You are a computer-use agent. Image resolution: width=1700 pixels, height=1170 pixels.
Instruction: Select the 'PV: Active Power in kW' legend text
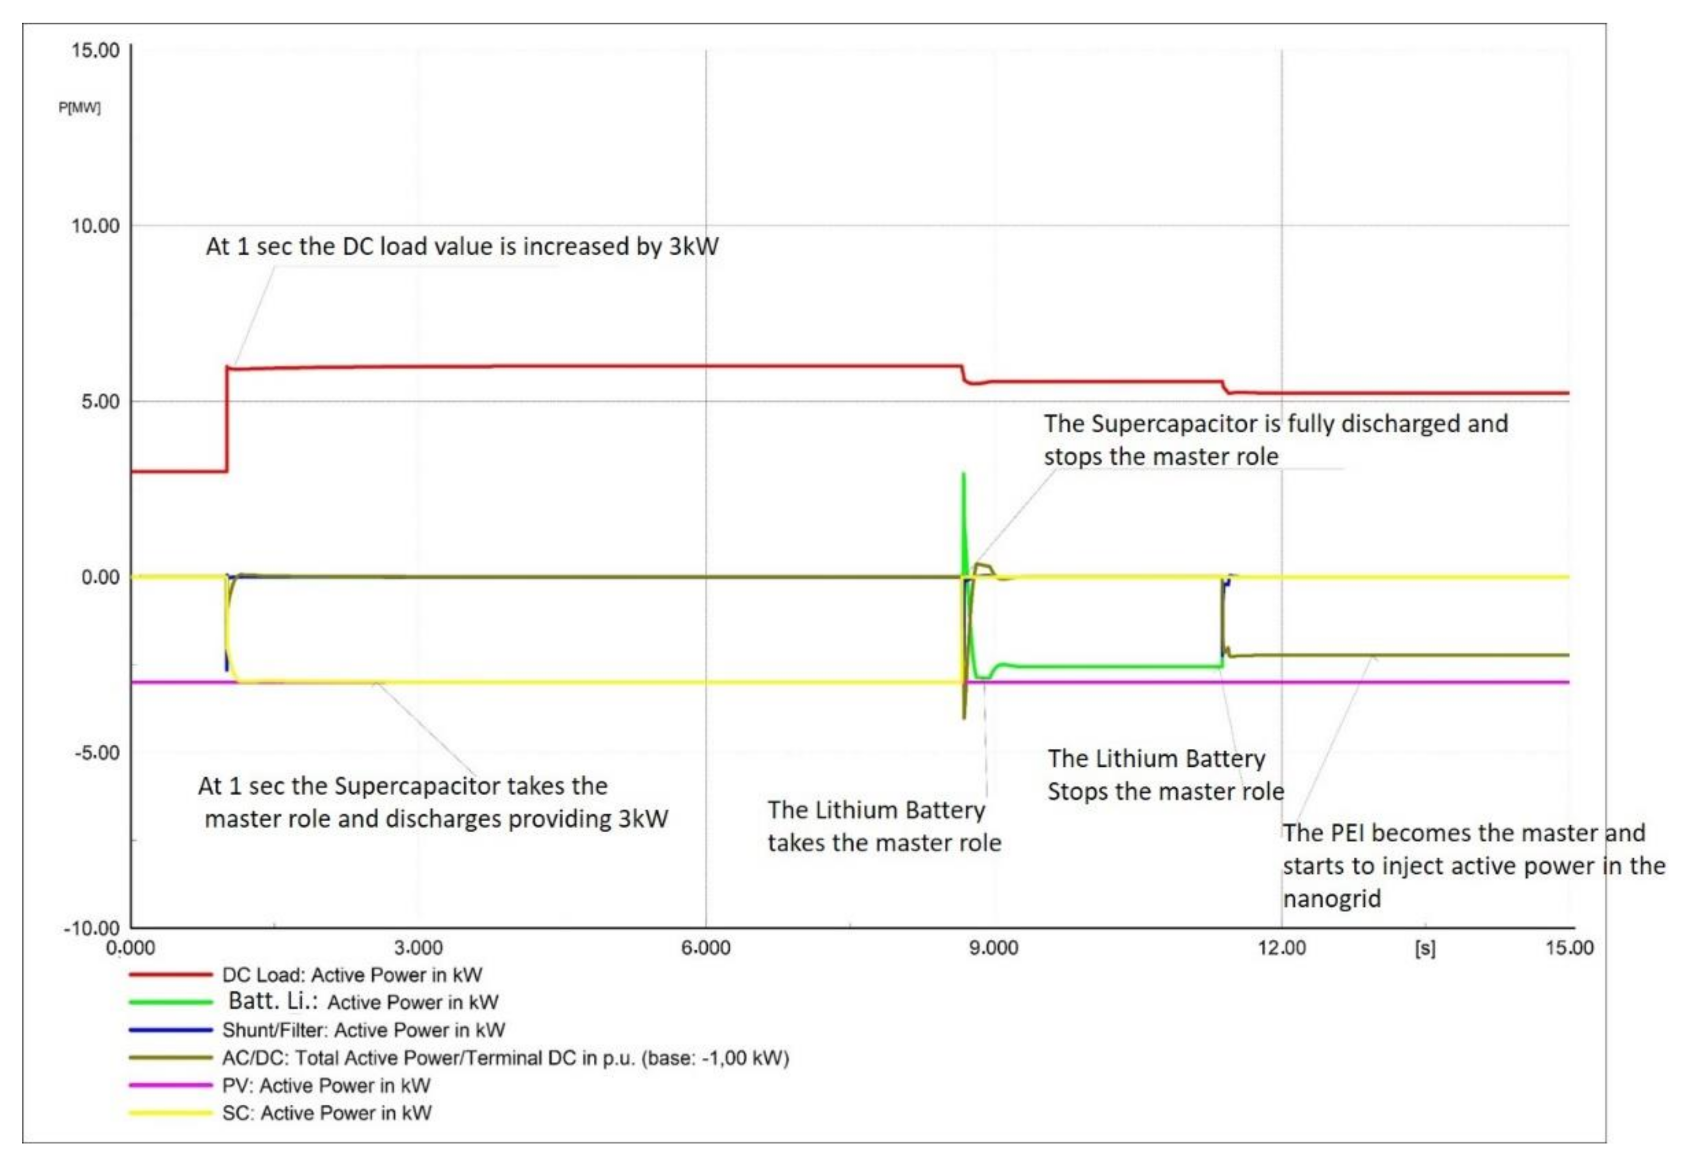[x=326, y=1086]
